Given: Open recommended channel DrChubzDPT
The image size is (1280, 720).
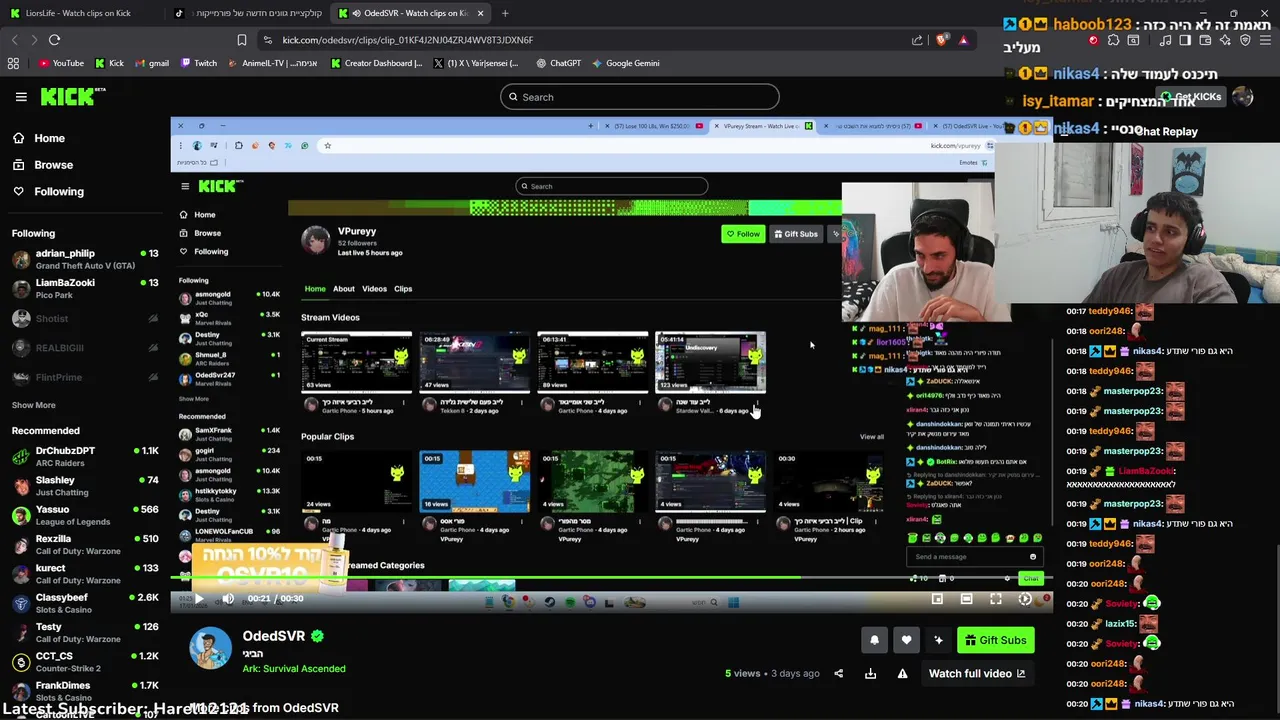Looking at the screenshot, I should coord(84,456).
